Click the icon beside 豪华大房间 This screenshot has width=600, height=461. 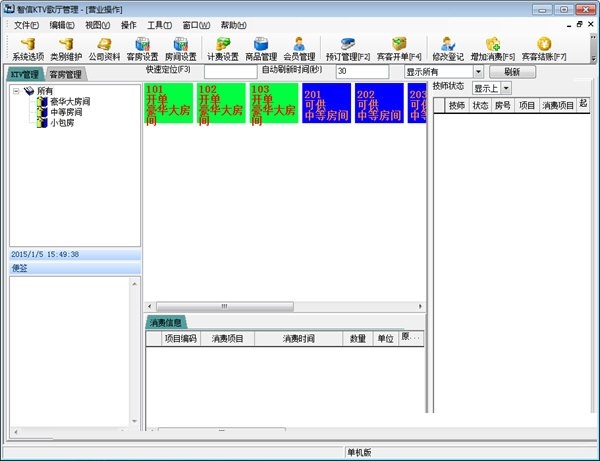[42, 101]
